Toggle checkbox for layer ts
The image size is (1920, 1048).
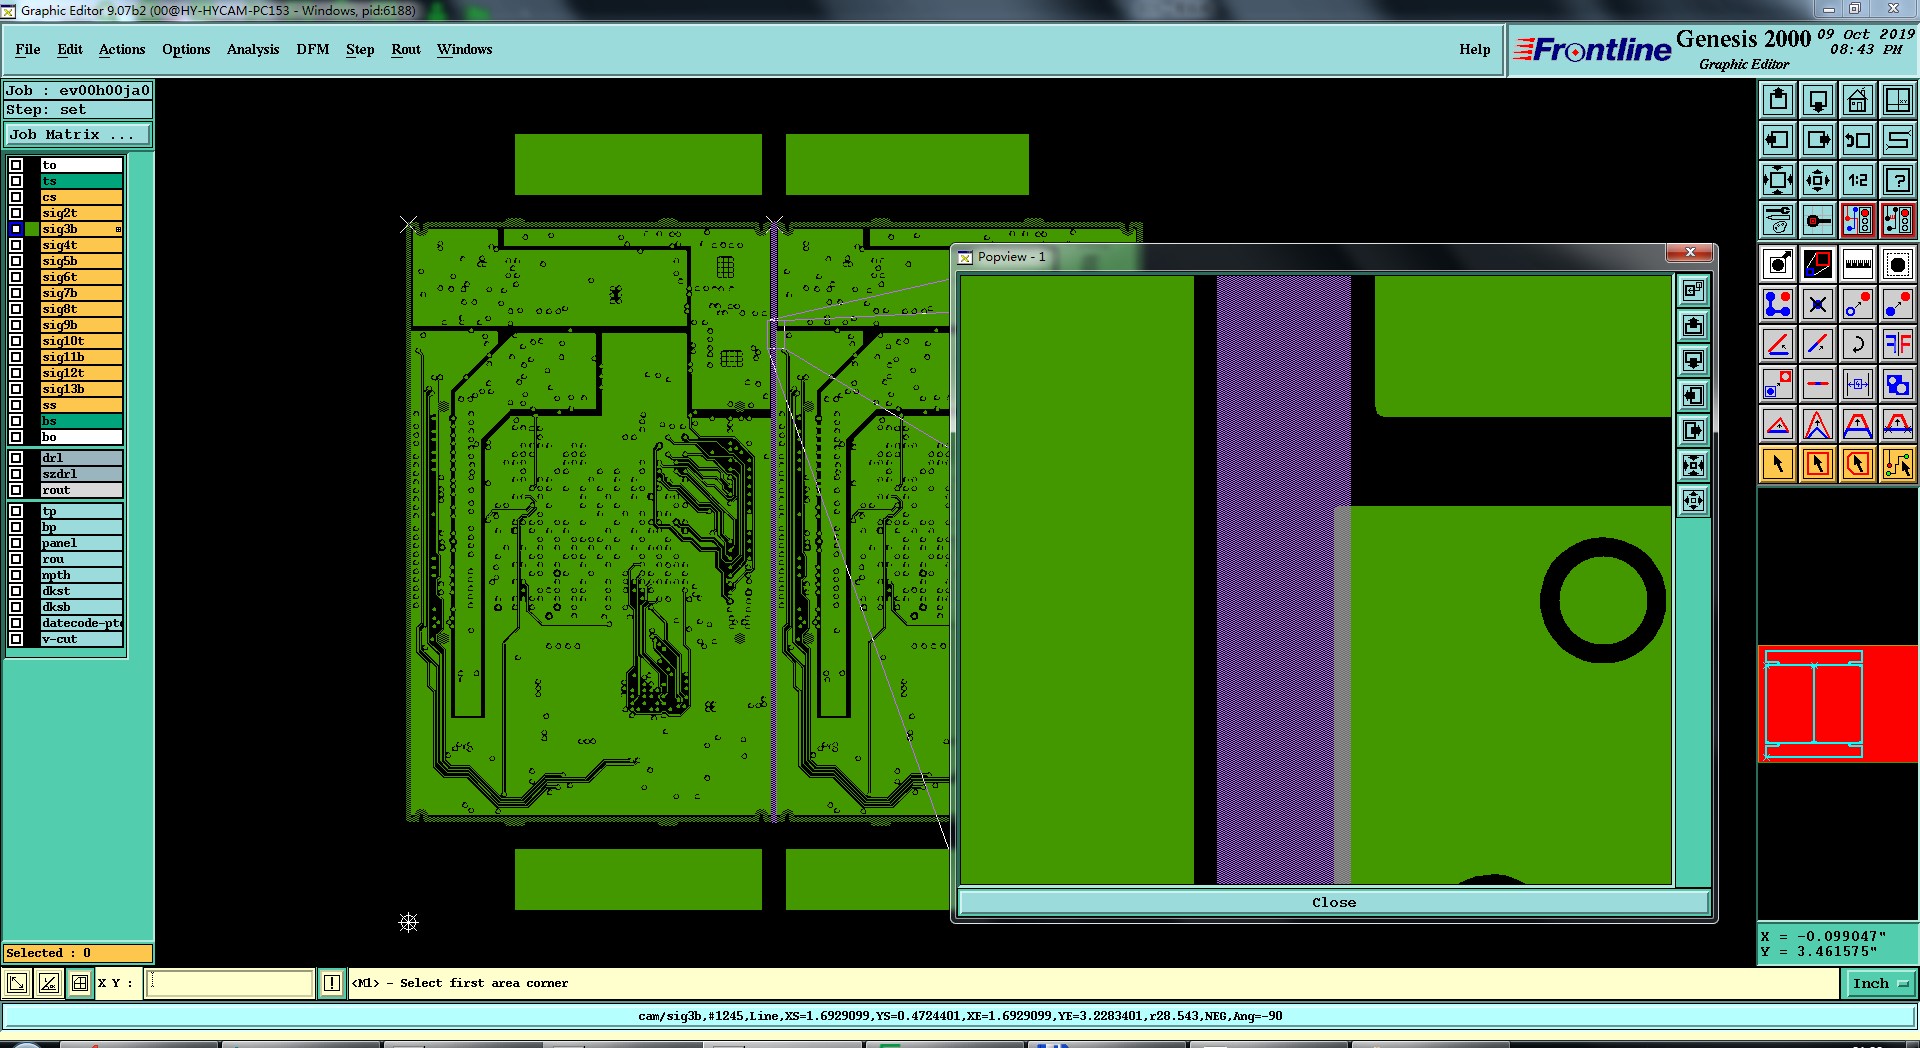(x=16, y=181)
